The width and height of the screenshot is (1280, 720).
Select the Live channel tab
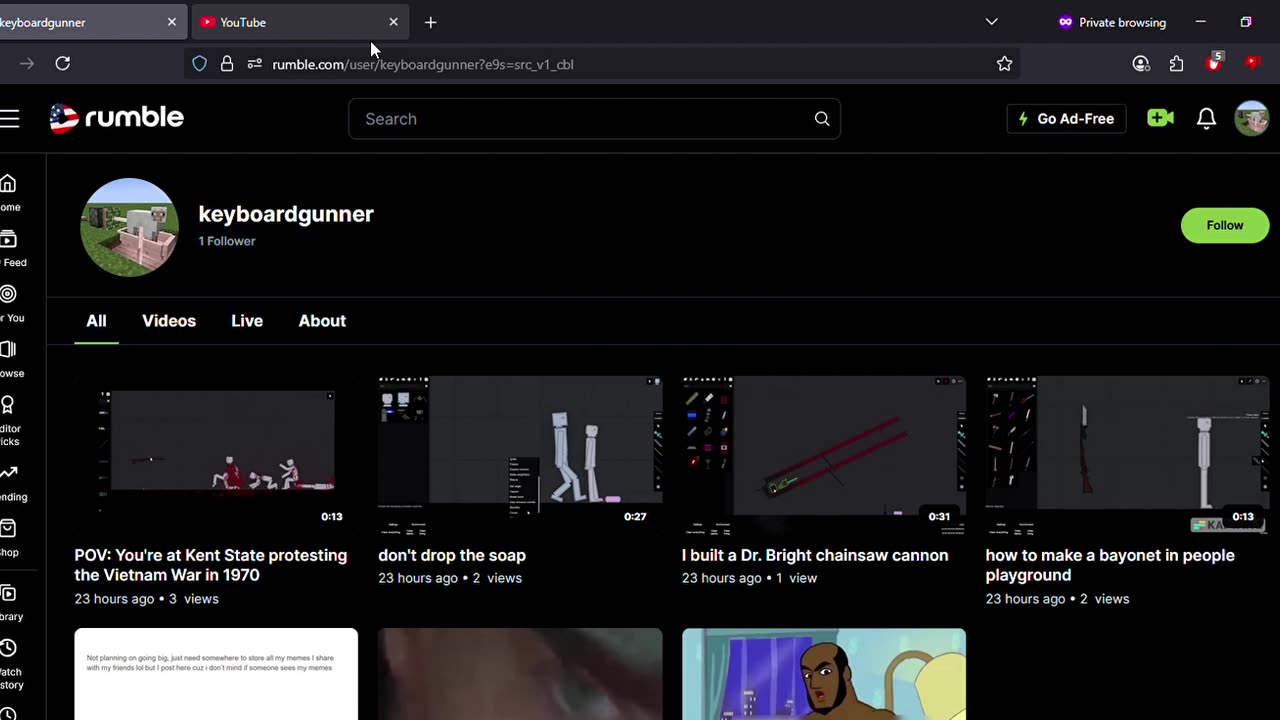pos(247,321)
